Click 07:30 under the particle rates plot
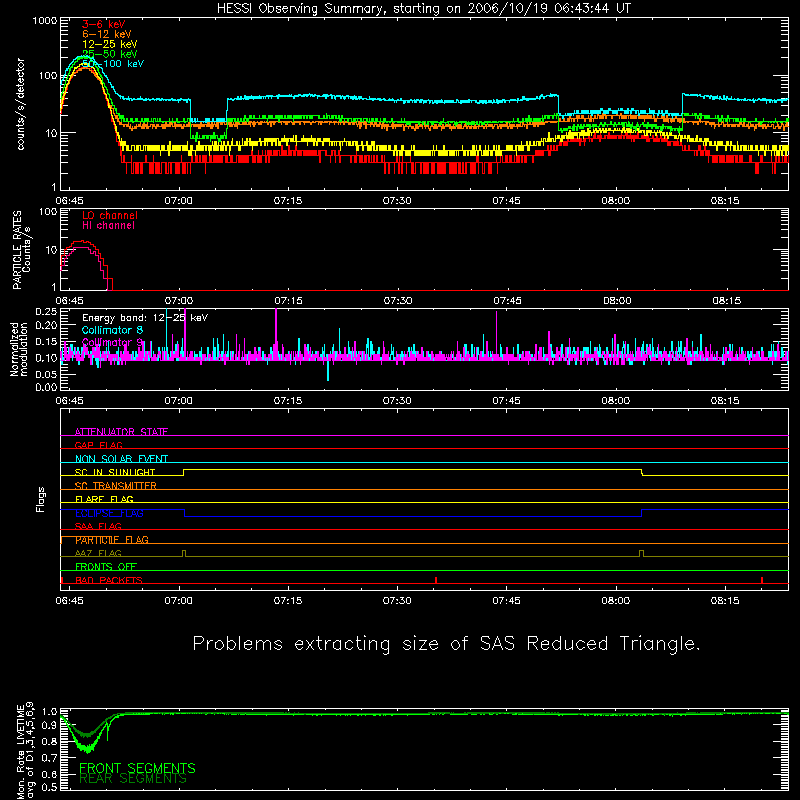Screen dimensions: 800x800 [397, 301]
